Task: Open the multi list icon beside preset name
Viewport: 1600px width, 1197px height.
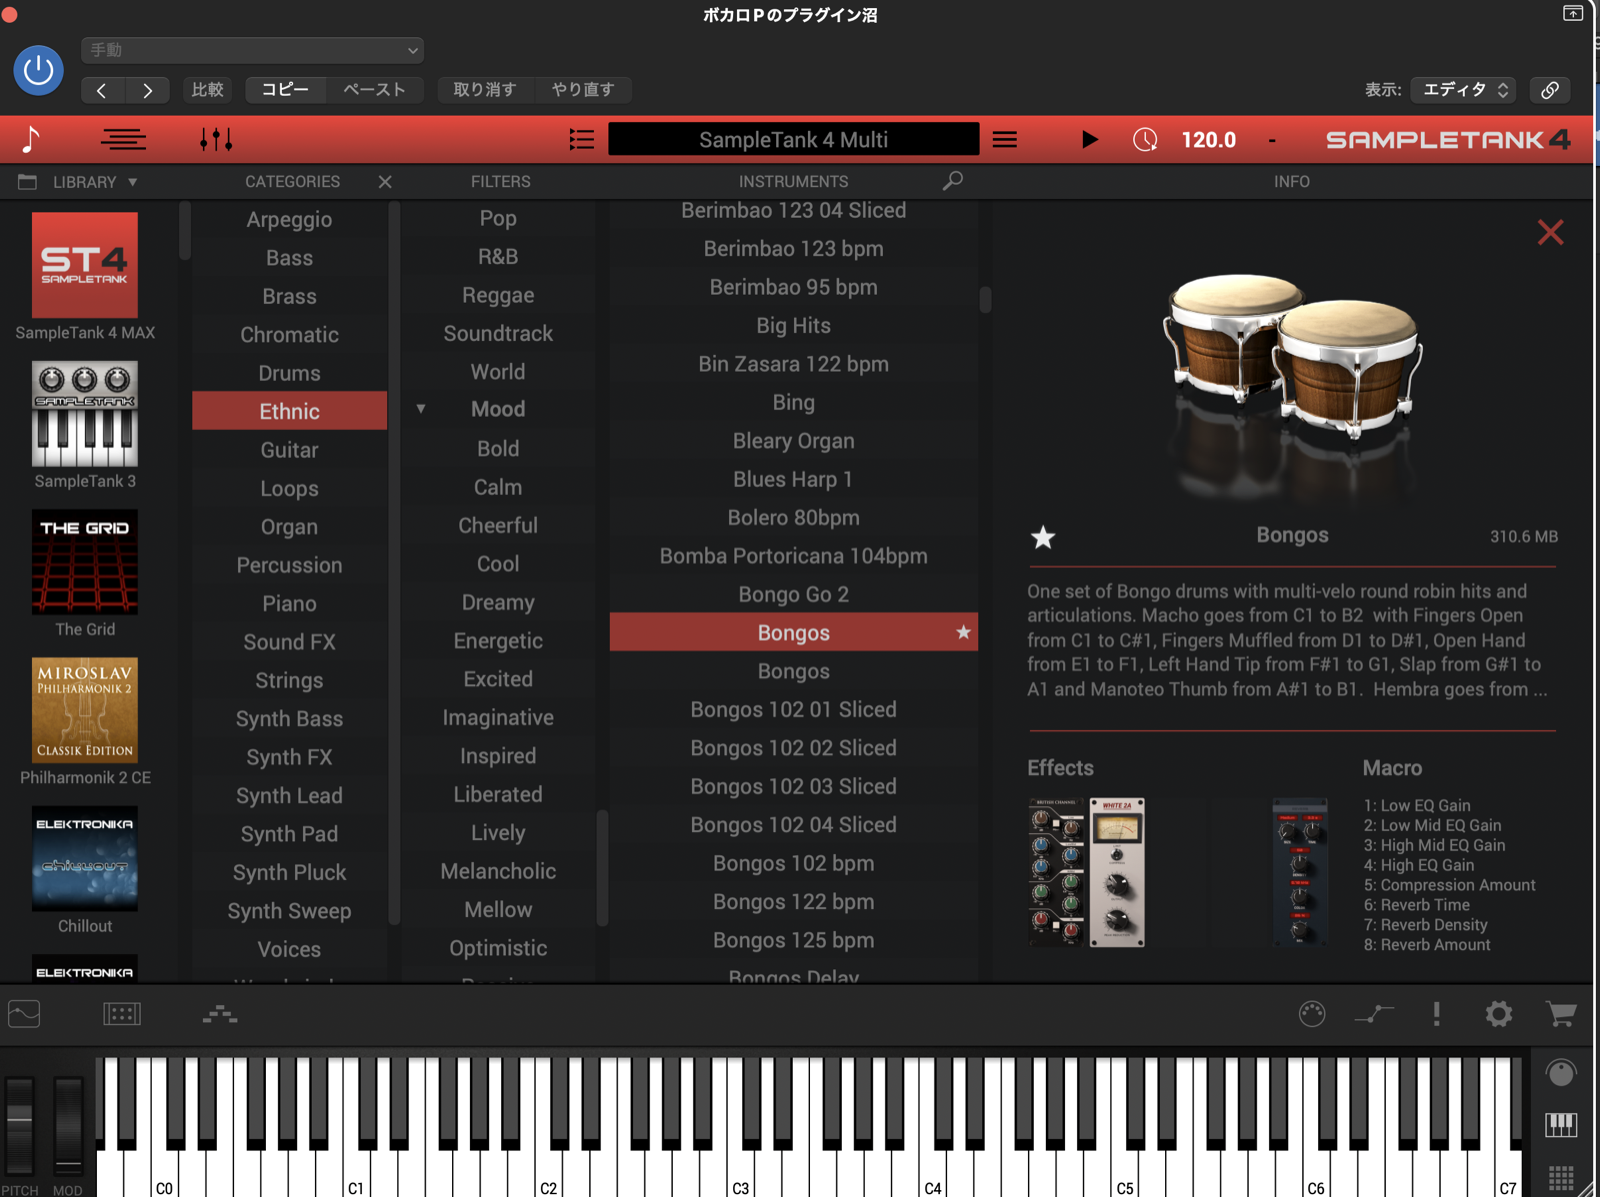Action: pyautogui.click(x=581, y=140)
